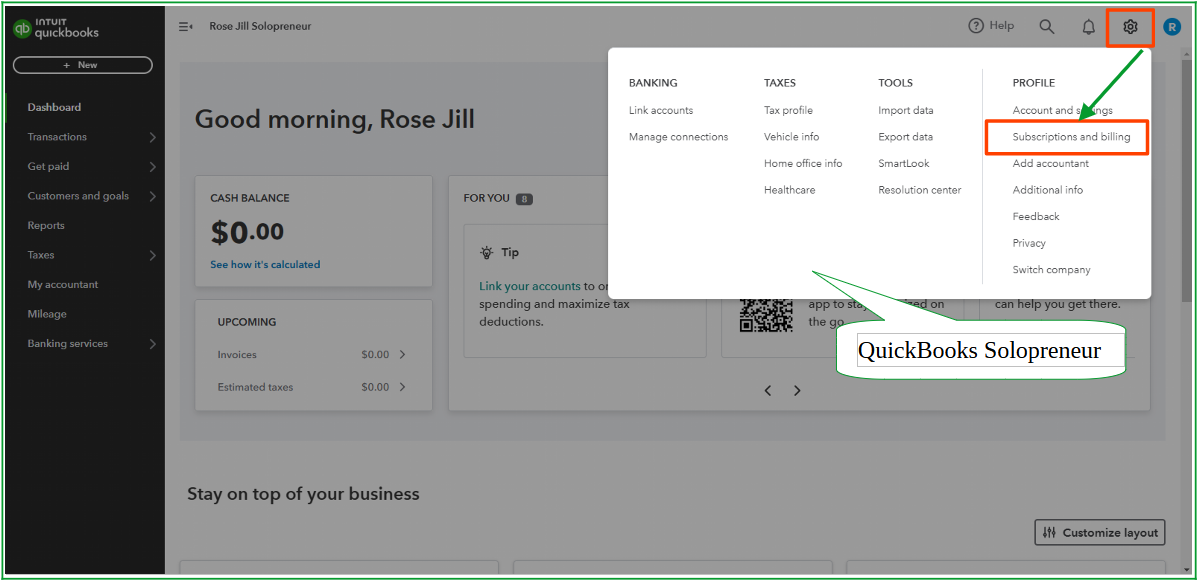
Task: Open the See how it's calculated link
Action: (x=265, y=264)
